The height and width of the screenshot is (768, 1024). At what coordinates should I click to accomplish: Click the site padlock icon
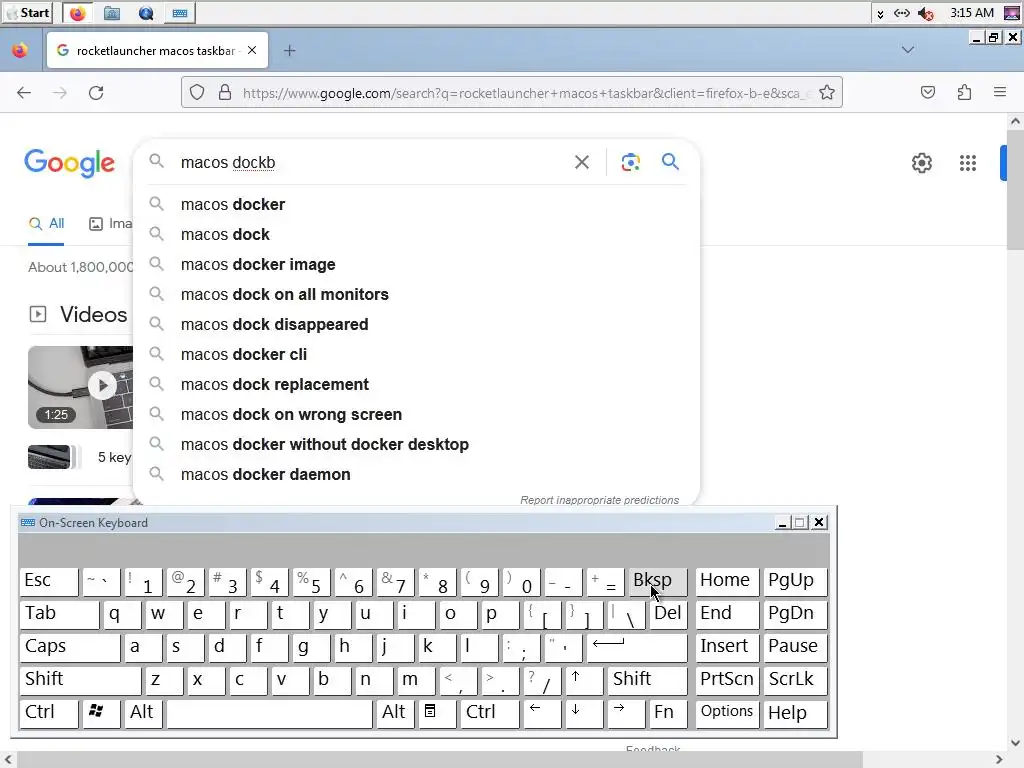point(225,93)
